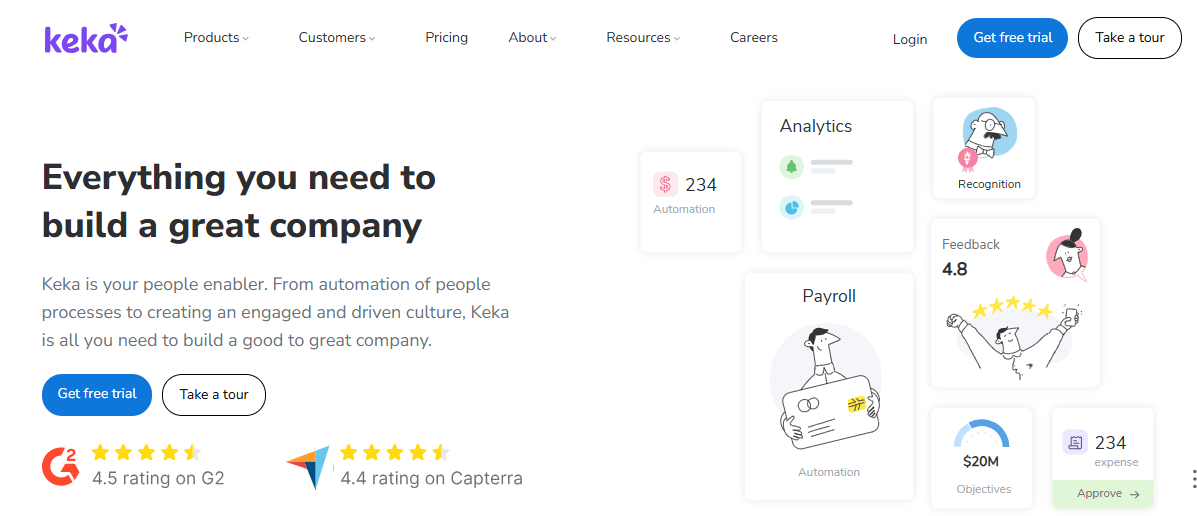This screenshot has width=1197, height=516.
Task: Click the pink award badge icon
Action: tap(968, 160)
